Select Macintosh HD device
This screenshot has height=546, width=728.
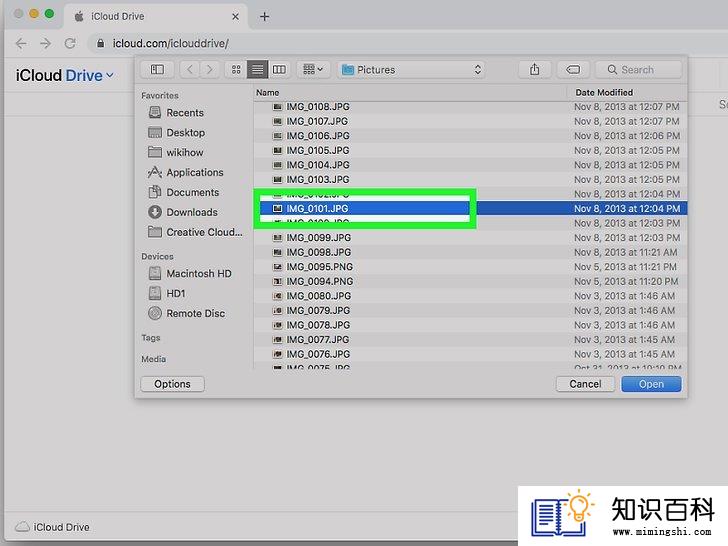click(x=190, y=273)
